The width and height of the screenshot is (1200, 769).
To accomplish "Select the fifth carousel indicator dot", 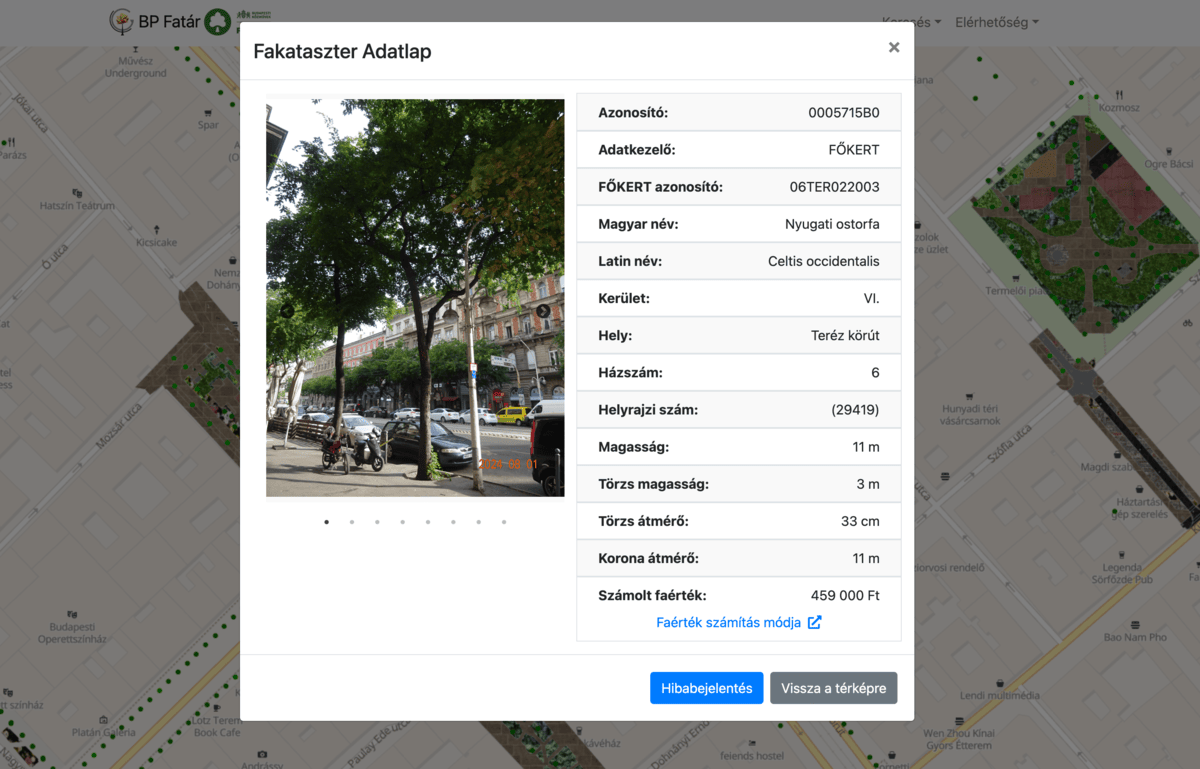I will pyautogui.click(x=428, y=522).
